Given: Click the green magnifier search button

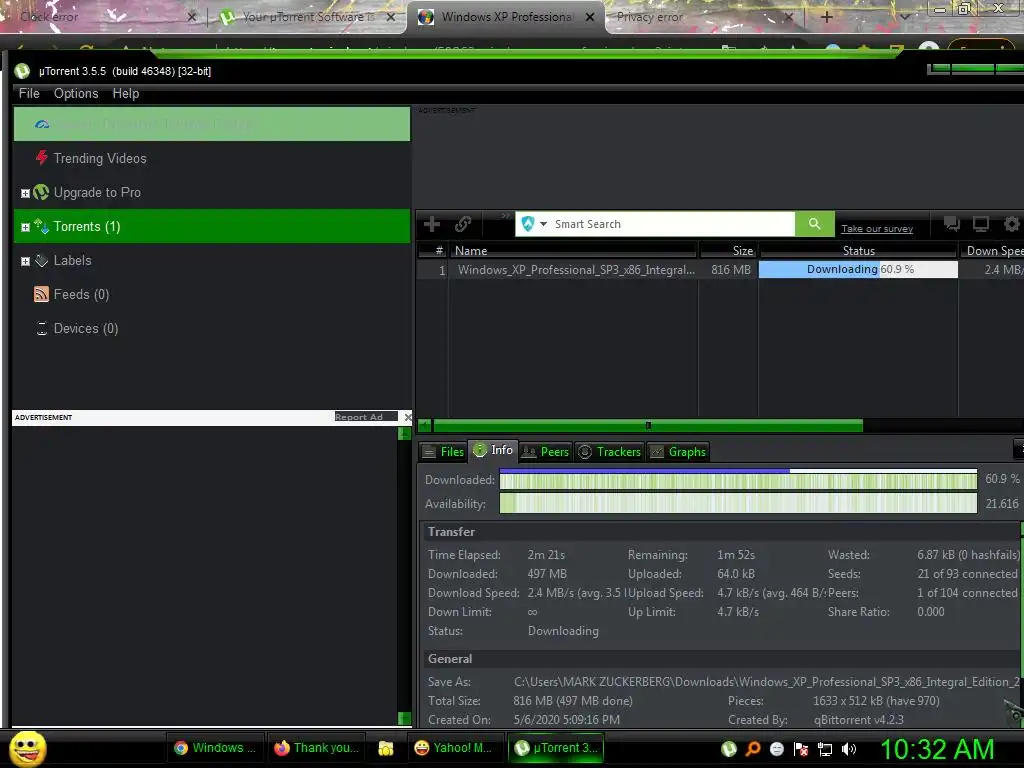Looking at the screenshot, I should pos(814,224).
